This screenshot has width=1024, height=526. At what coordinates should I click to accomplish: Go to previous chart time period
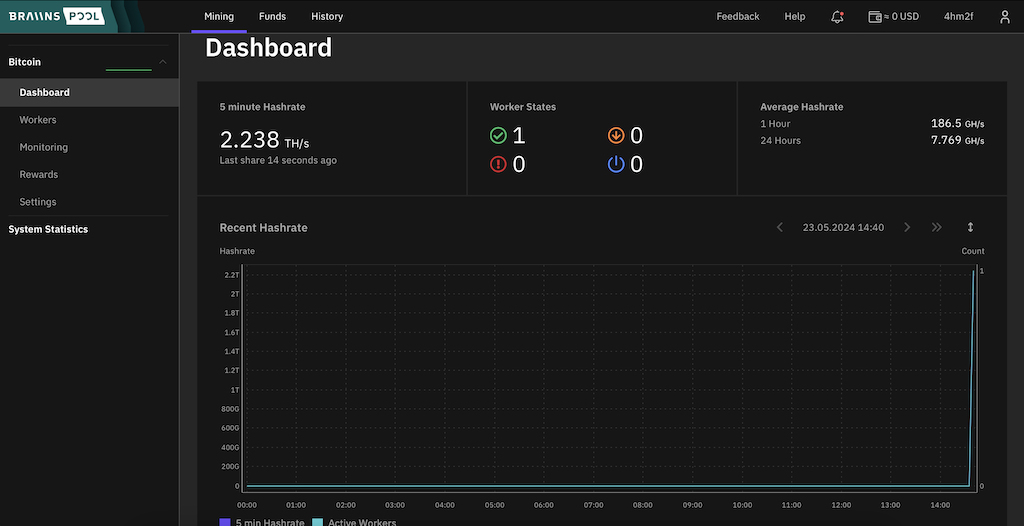[x=780, y=228]
